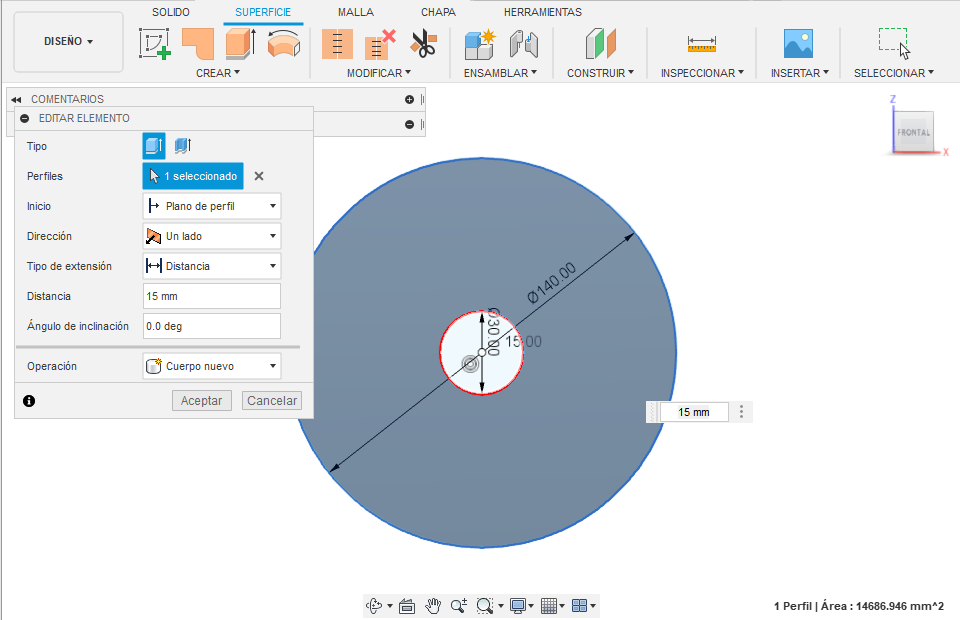Click the 1 seleccionado profiles button
The height and width of the screenshot is (620, 960).
[x=193, y=176]
